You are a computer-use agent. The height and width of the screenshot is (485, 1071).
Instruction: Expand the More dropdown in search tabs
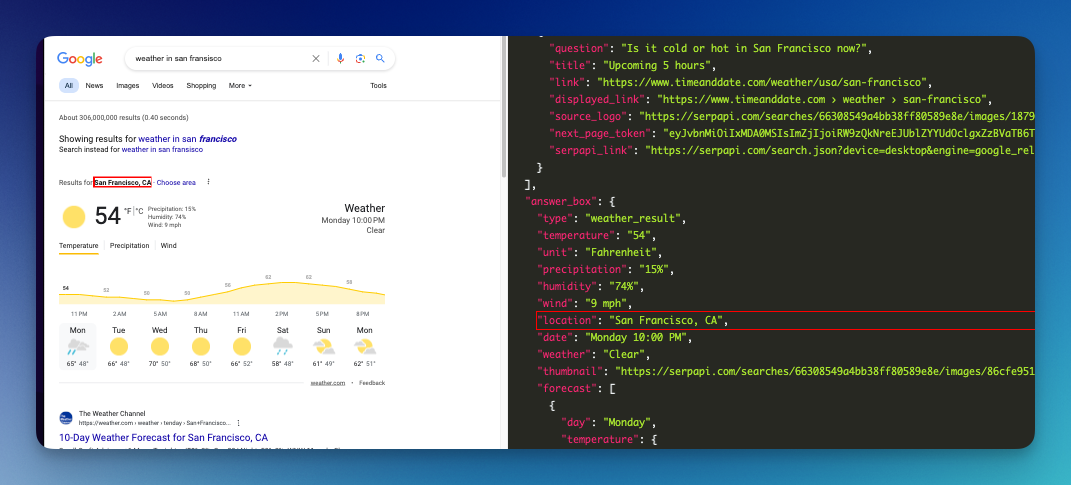[x=240, y=85]
